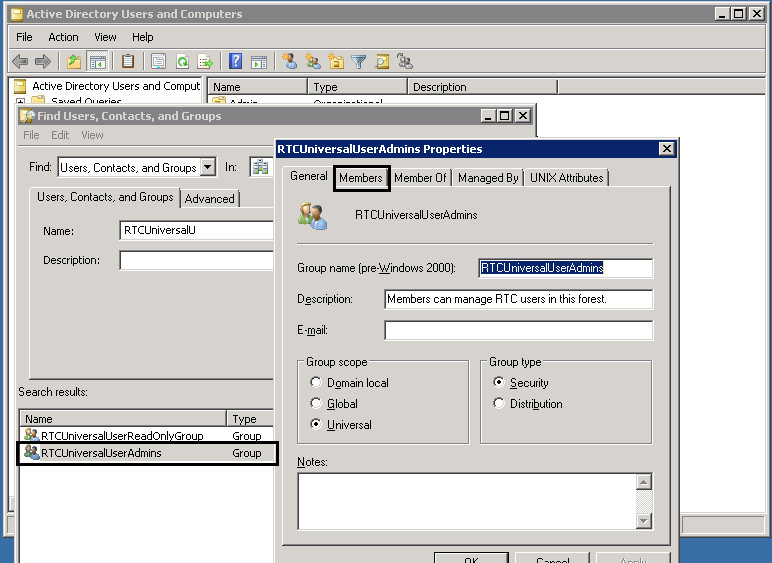Click in the Description field of Properties
Screen dimensions: 772x563
(519, 299)
